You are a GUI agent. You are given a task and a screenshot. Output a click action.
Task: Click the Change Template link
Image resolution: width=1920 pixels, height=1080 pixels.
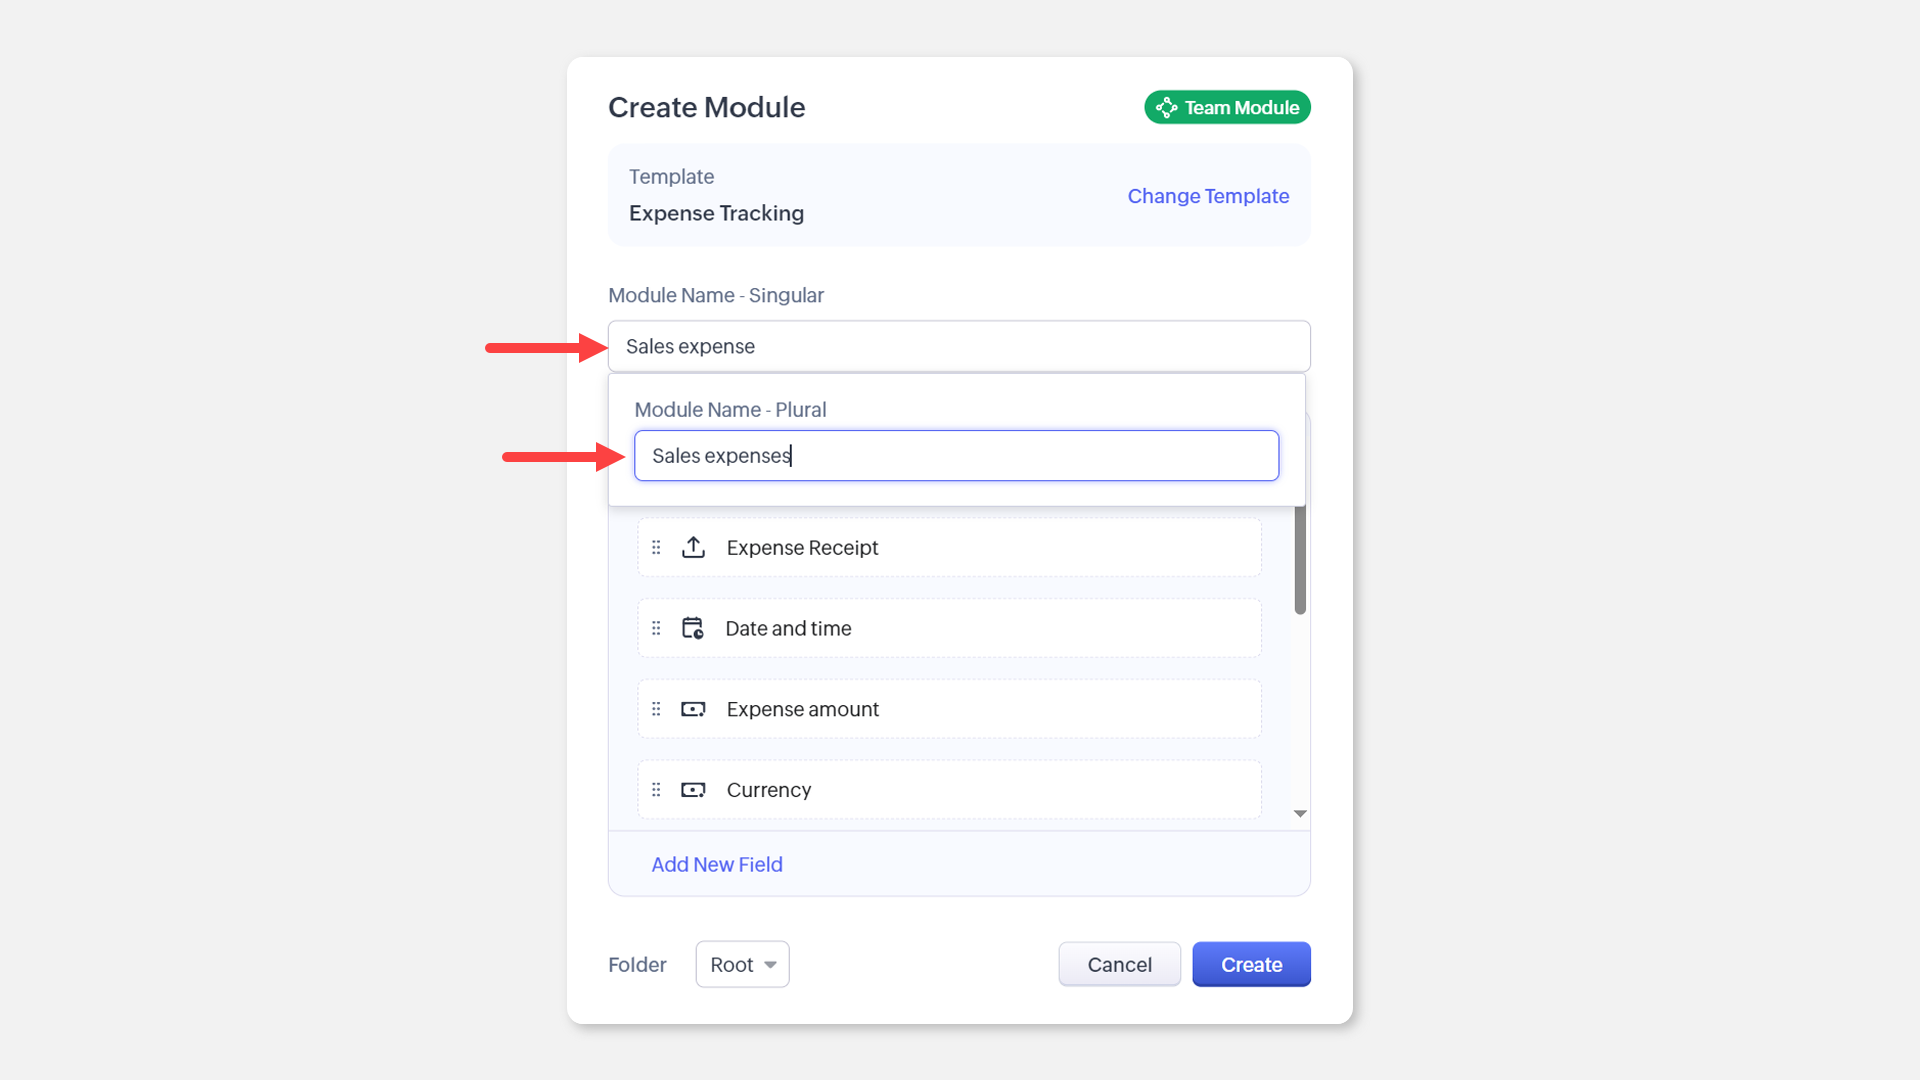click(x=1208, y=196)
